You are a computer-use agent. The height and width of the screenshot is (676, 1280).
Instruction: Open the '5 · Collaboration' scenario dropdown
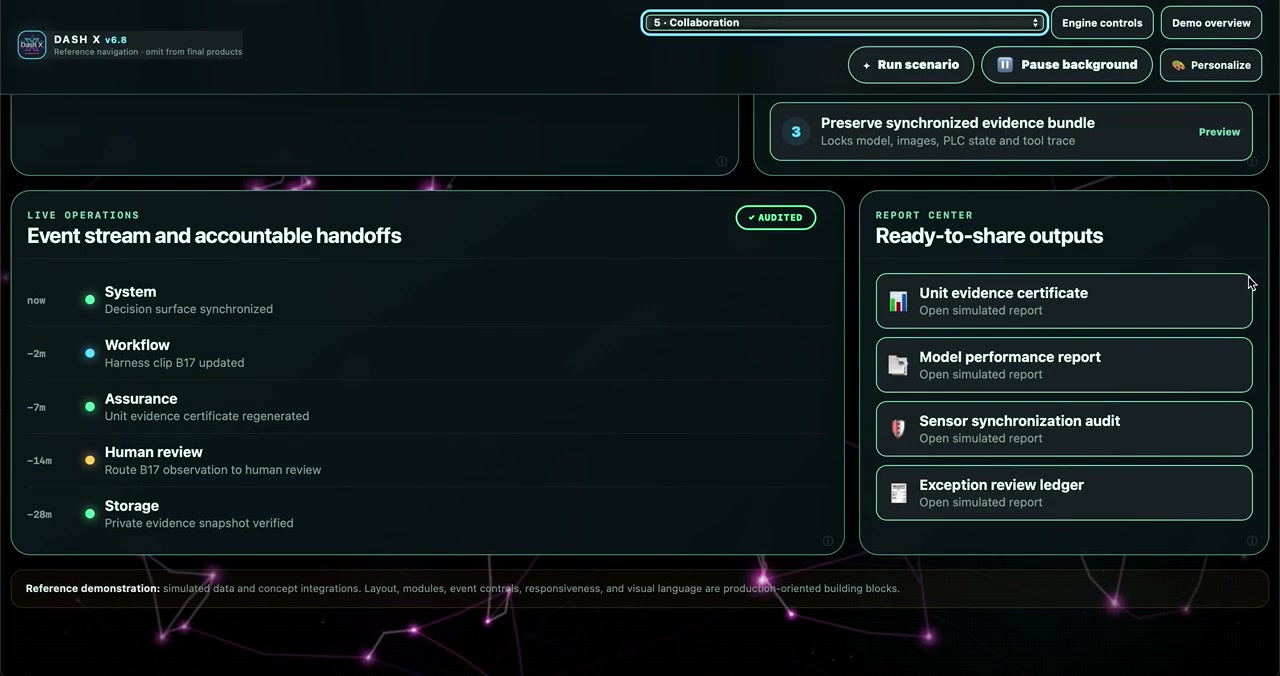coord(845,23)
